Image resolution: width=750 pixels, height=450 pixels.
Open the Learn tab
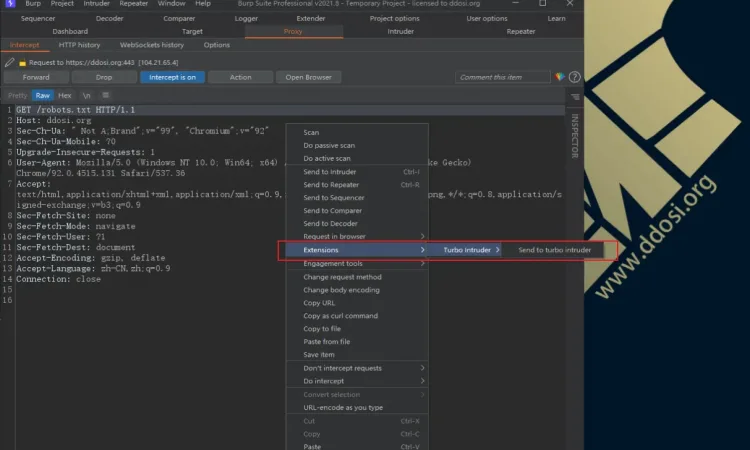point(556,18)
